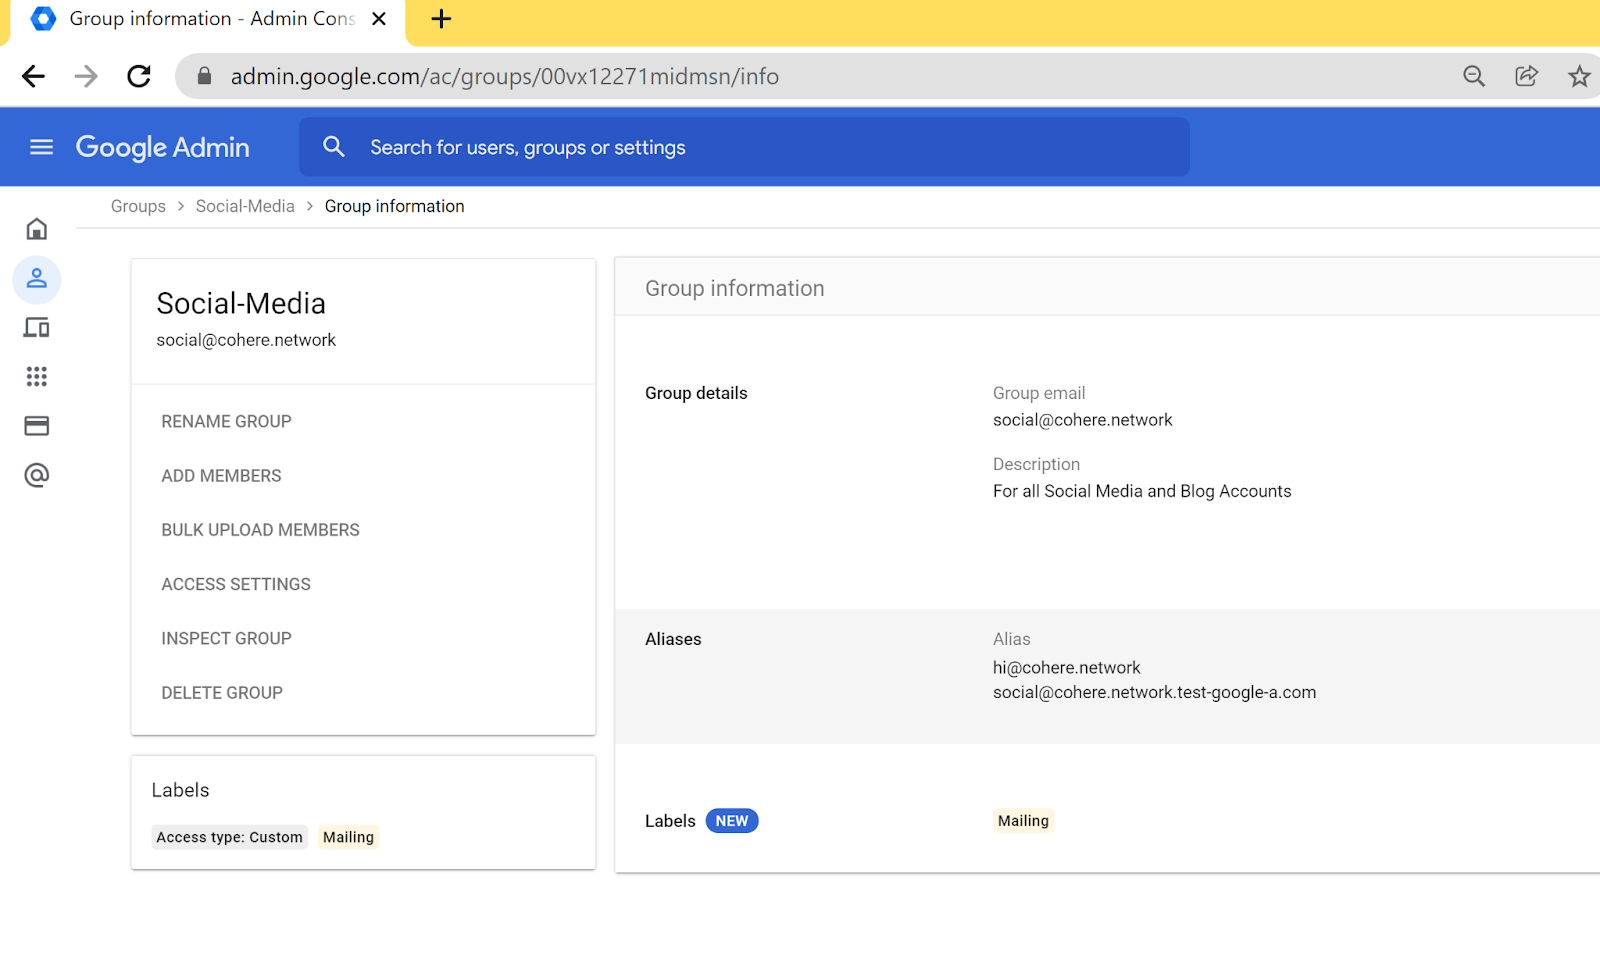Screen dimensions: 1600x962
Task: Open the main hamburger menu
Action: 41,147
